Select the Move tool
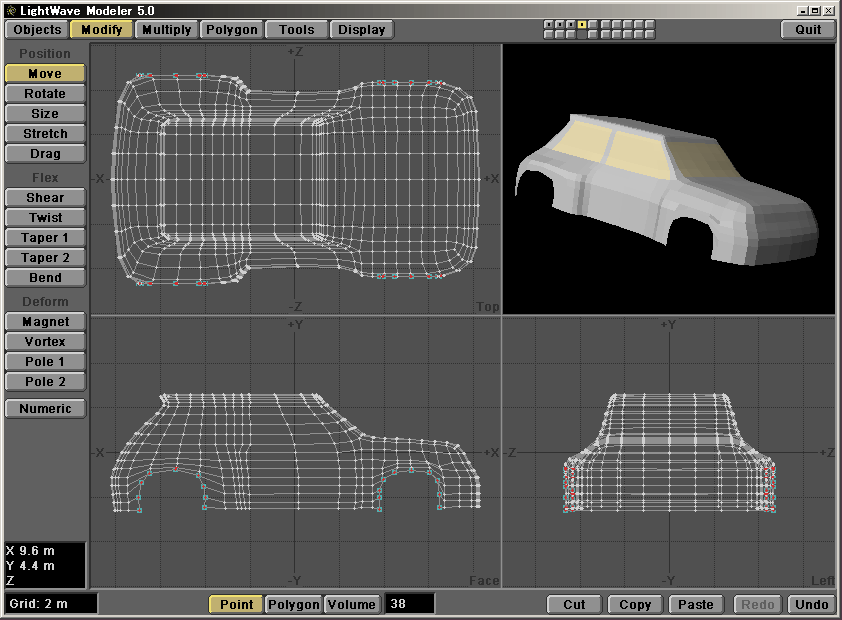This screenshot has height=620, width=842. pyautogui.click(x=45, y=74)
